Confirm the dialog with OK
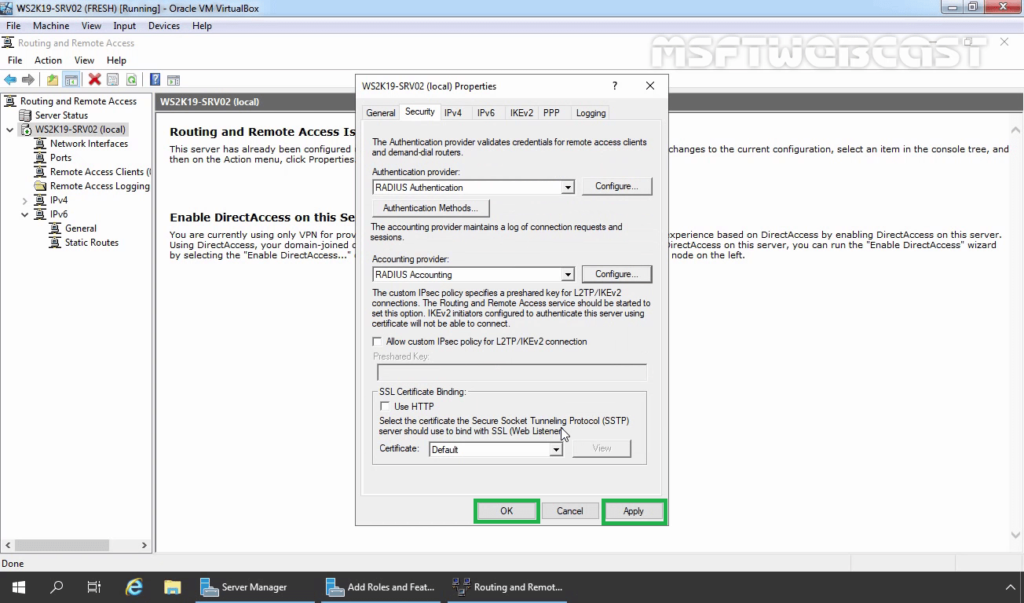1024x603 pixels. (507, 512)
